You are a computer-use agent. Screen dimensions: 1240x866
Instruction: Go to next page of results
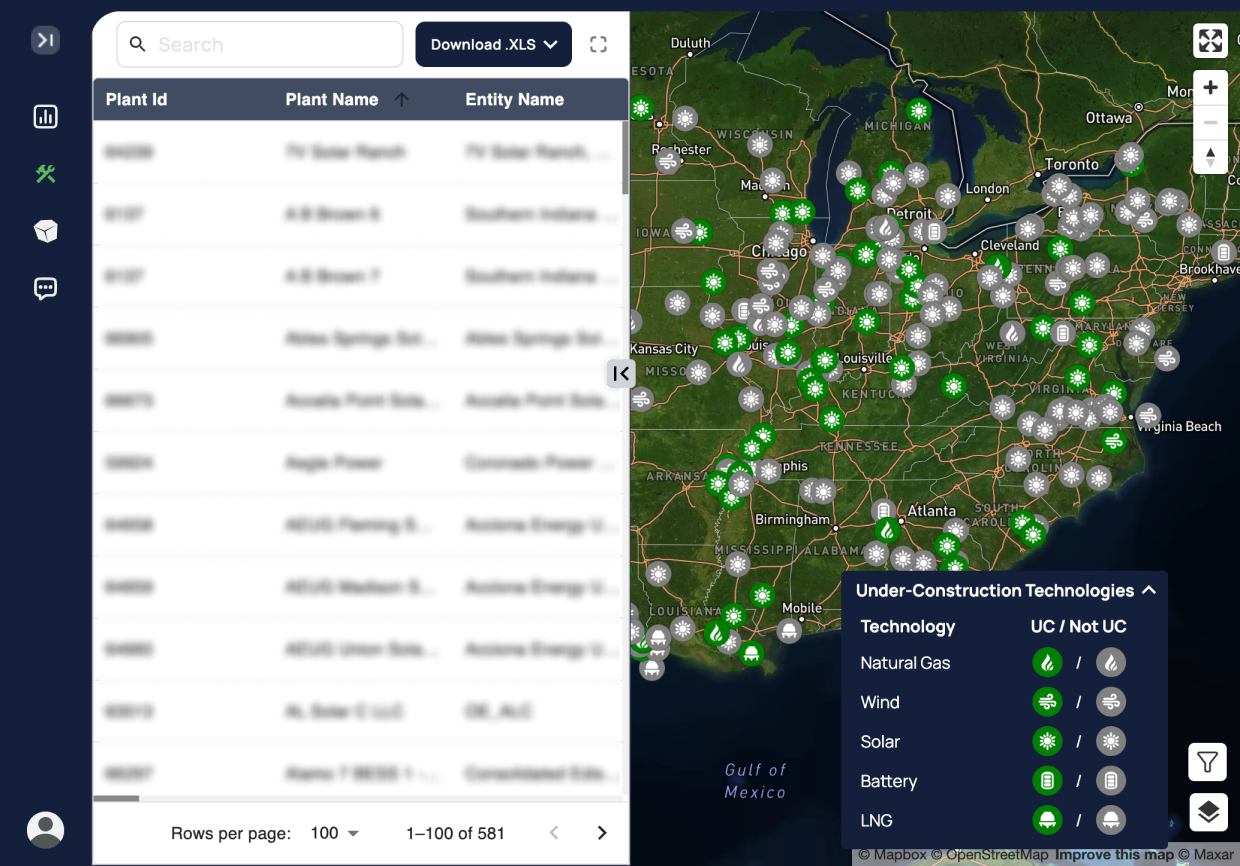click(x=602, y=833)
